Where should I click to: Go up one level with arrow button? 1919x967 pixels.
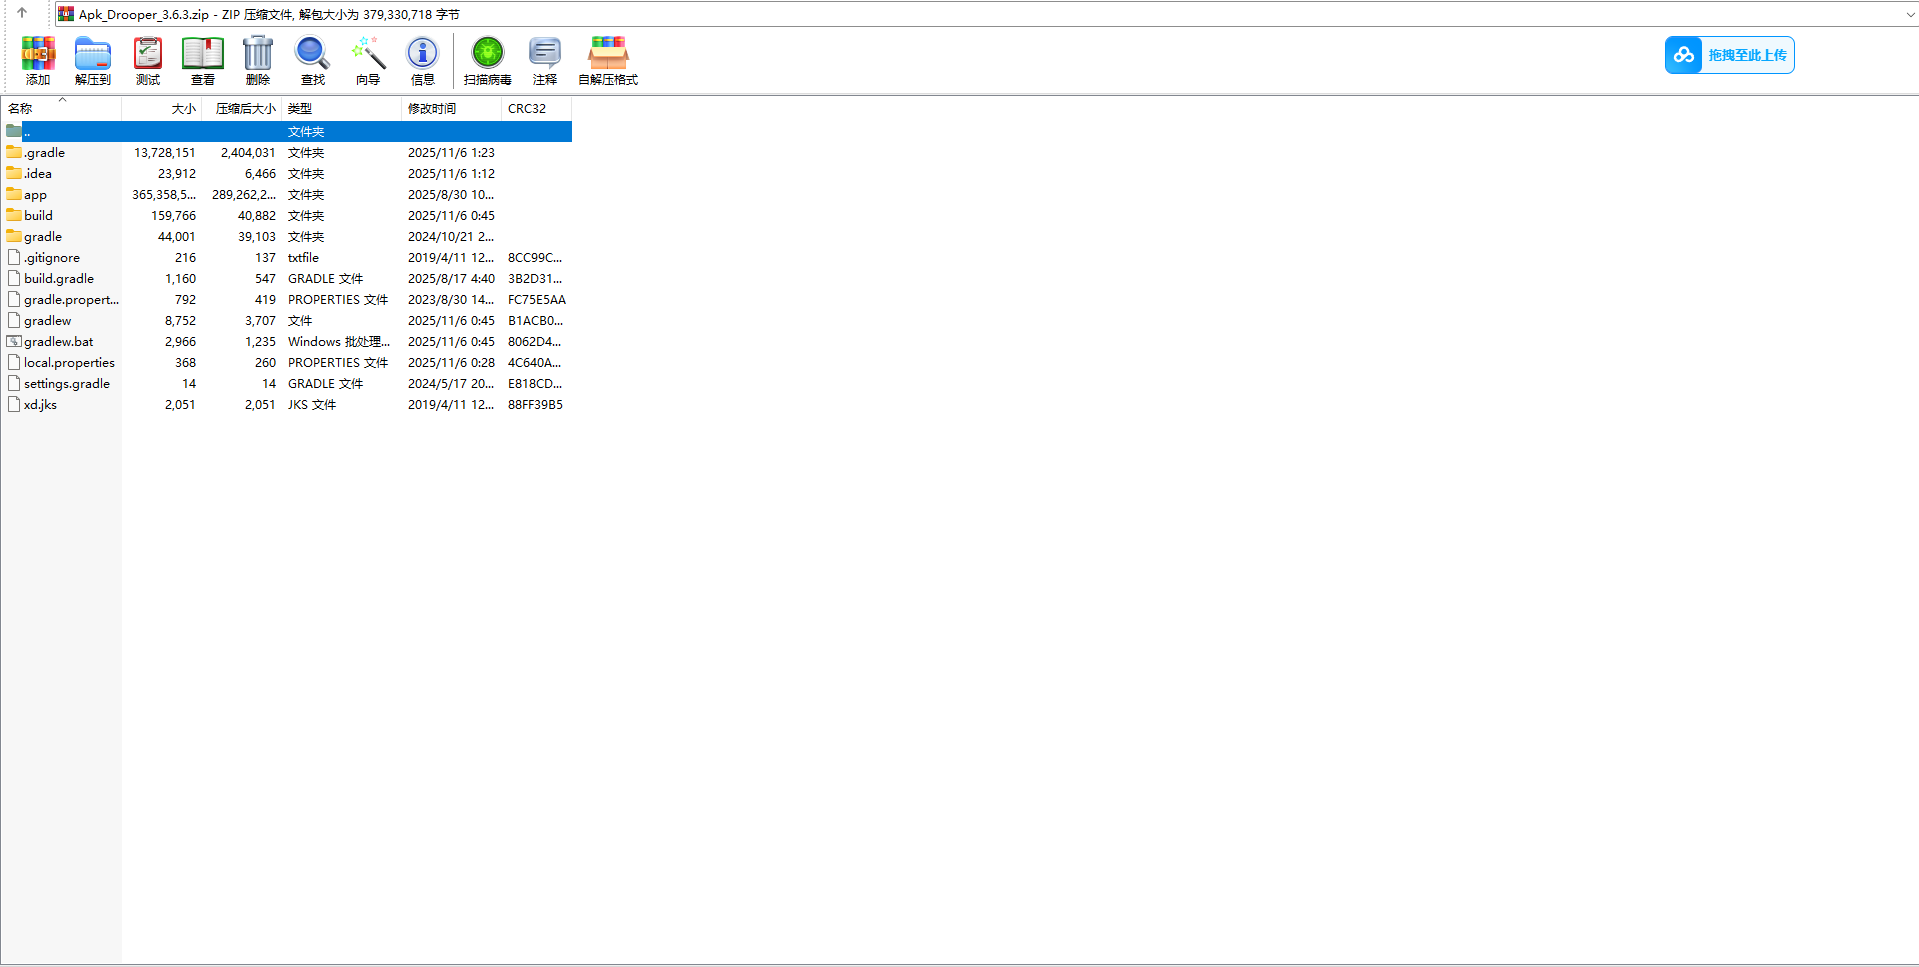[22, 14]
